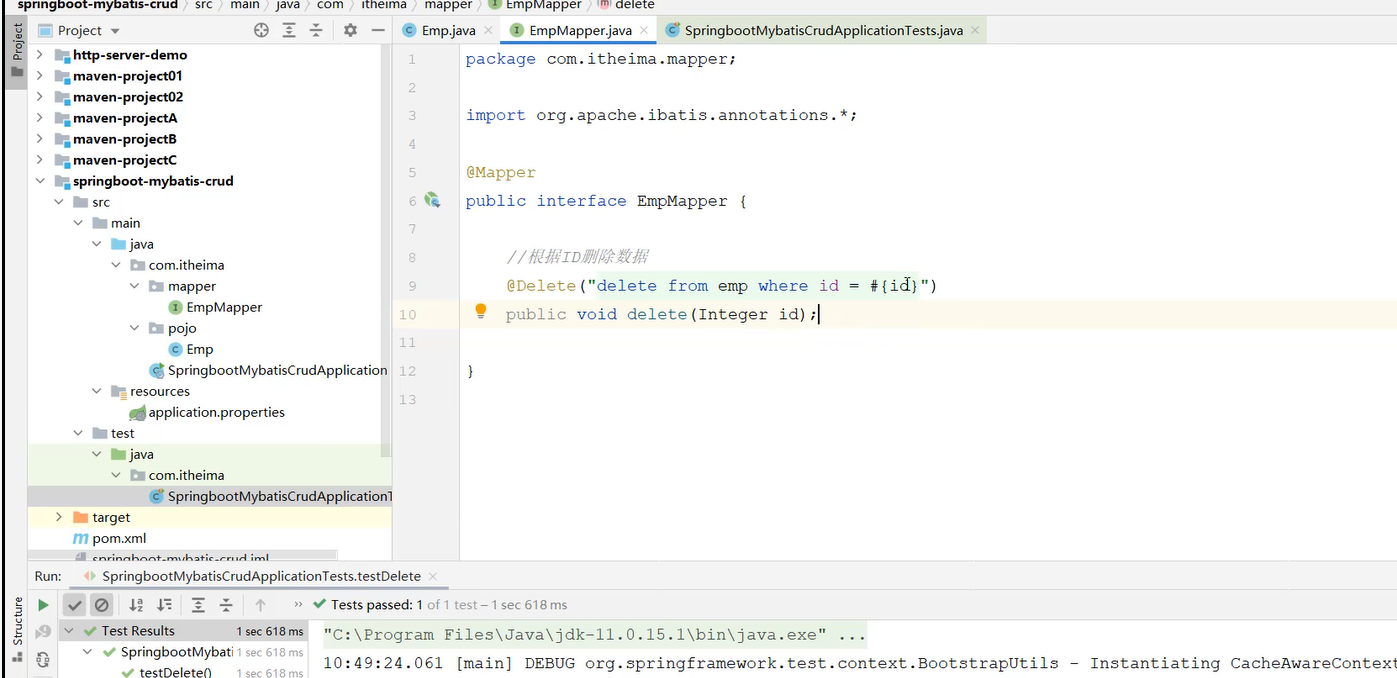The height and width of the screenshot is (678, 1397).
Task: Open the Project view dropdown
Action: pyautogui.click(x=115, y=31)
